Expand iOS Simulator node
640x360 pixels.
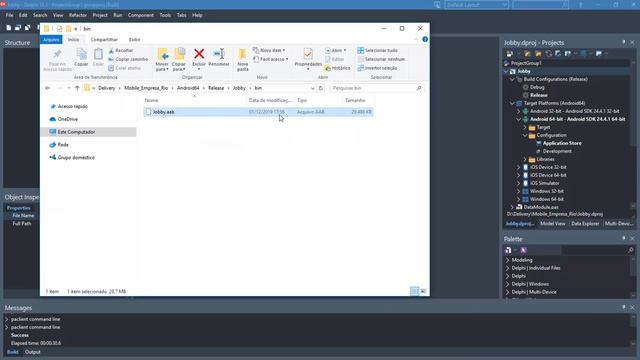[518, 183]
